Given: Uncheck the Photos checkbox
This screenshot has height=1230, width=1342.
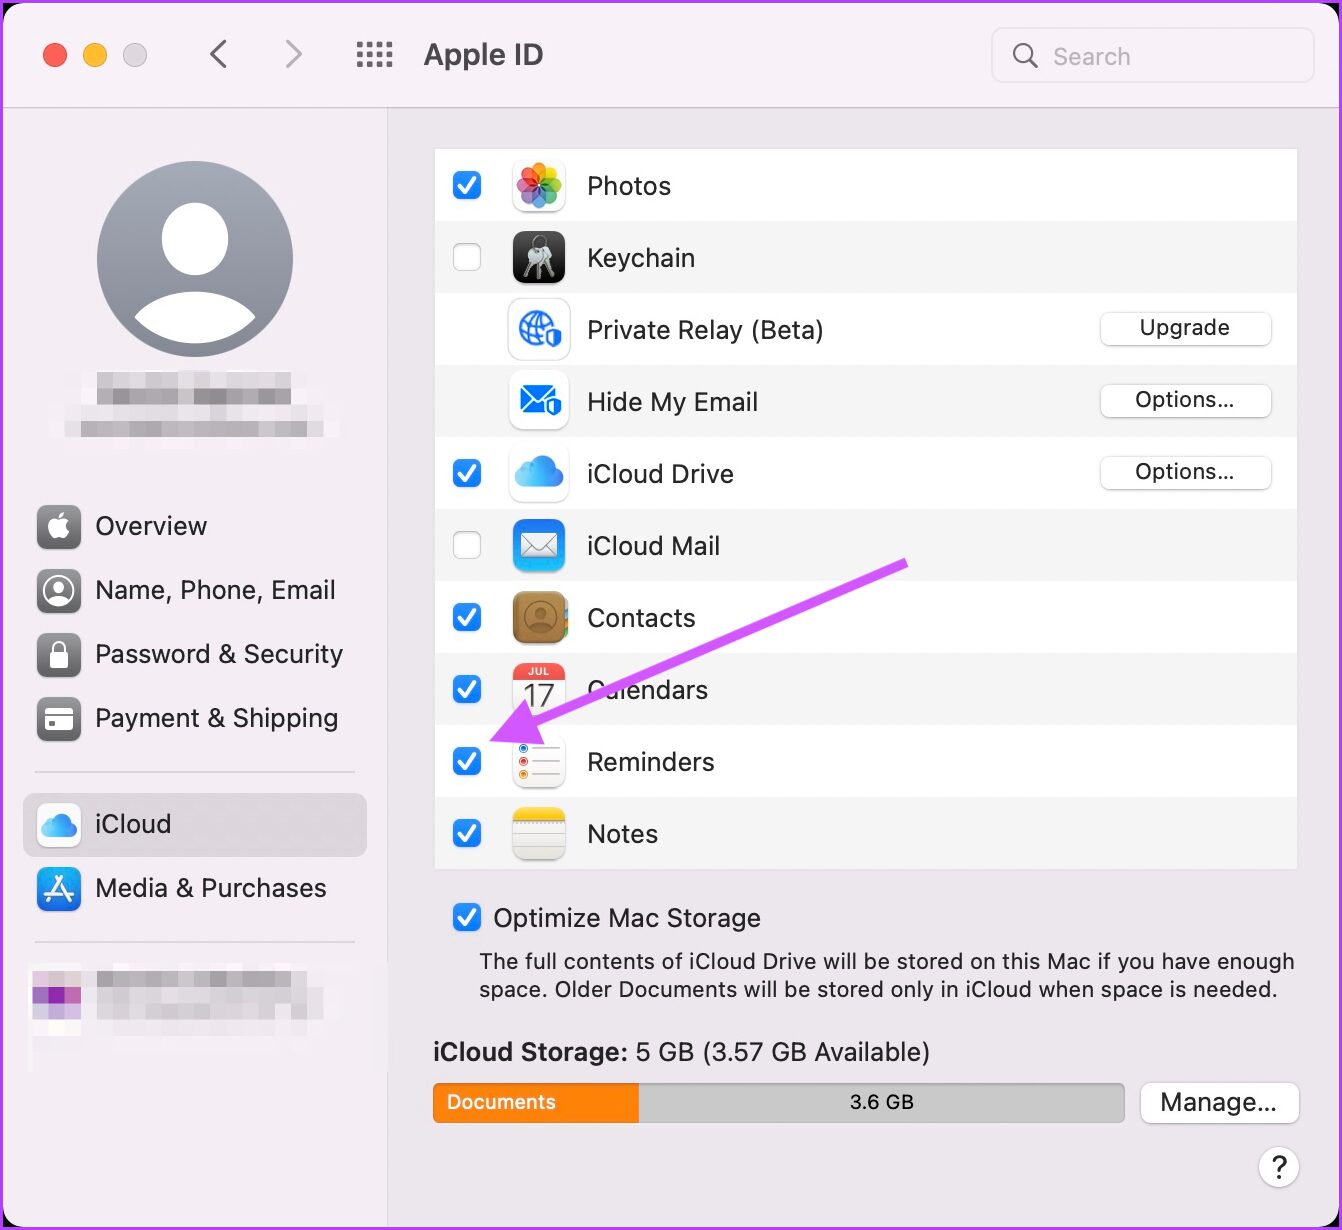Looking at the screenshot, I should [467, 185].
